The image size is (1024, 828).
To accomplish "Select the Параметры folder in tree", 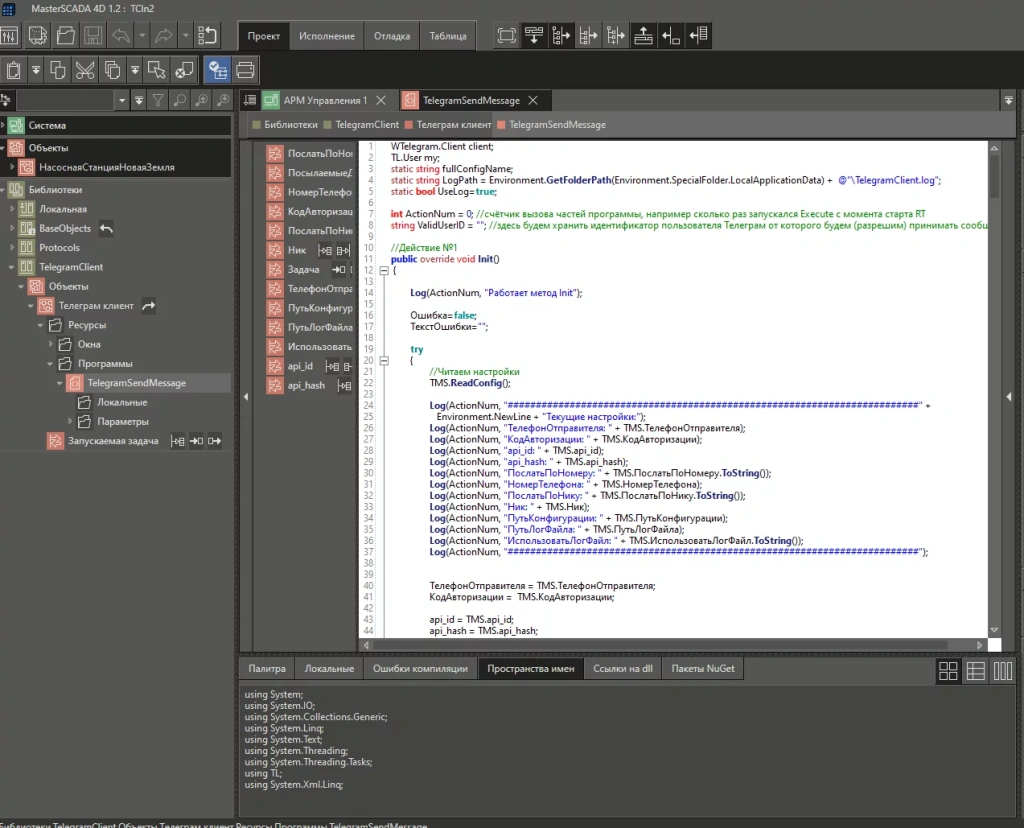I will [x=122, y=421].
